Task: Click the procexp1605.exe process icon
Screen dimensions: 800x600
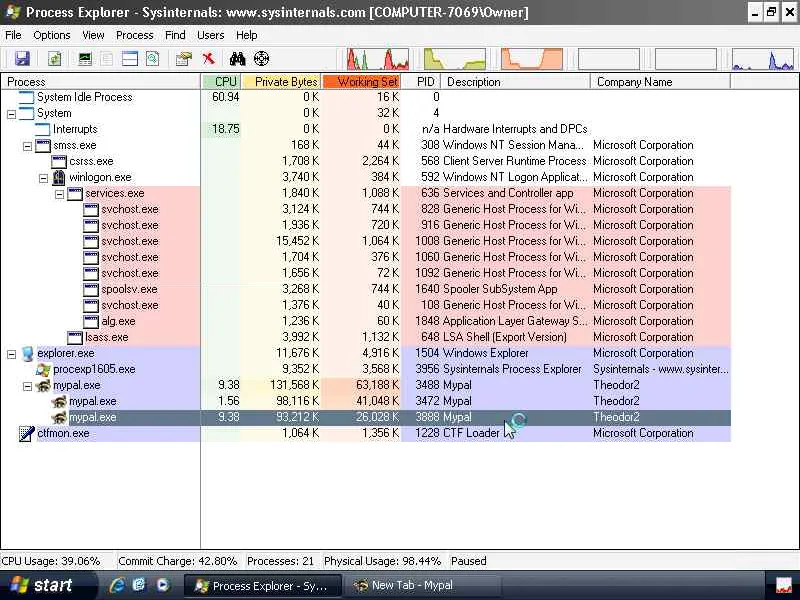Action: coord(43,369)
